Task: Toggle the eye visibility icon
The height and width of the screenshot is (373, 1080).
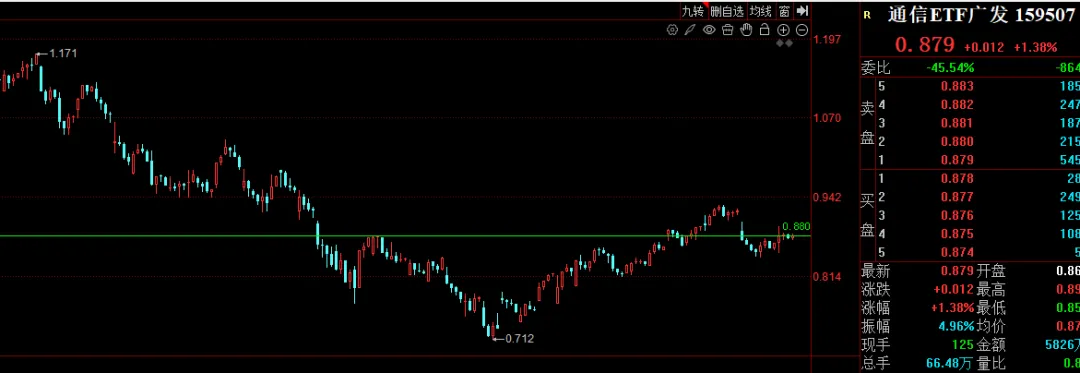Action: (709, 30)
